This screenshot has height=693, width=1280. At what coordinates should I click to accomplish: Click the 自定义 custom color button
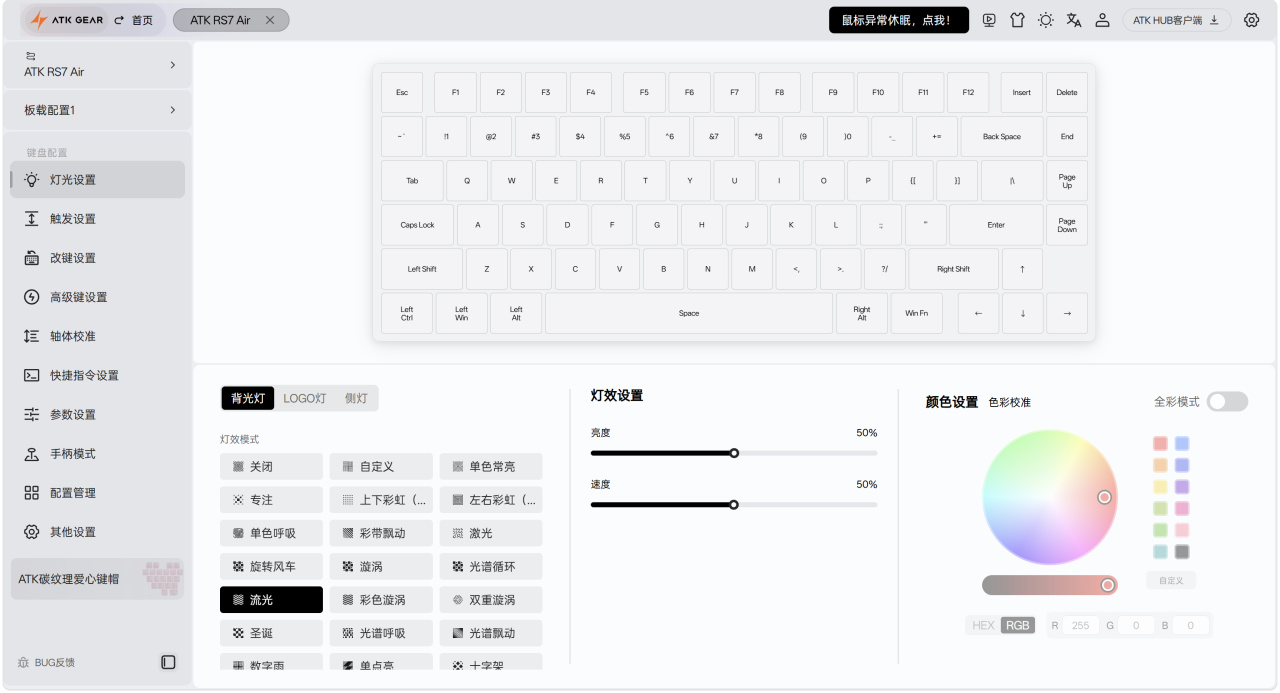tap(1171, 580)
